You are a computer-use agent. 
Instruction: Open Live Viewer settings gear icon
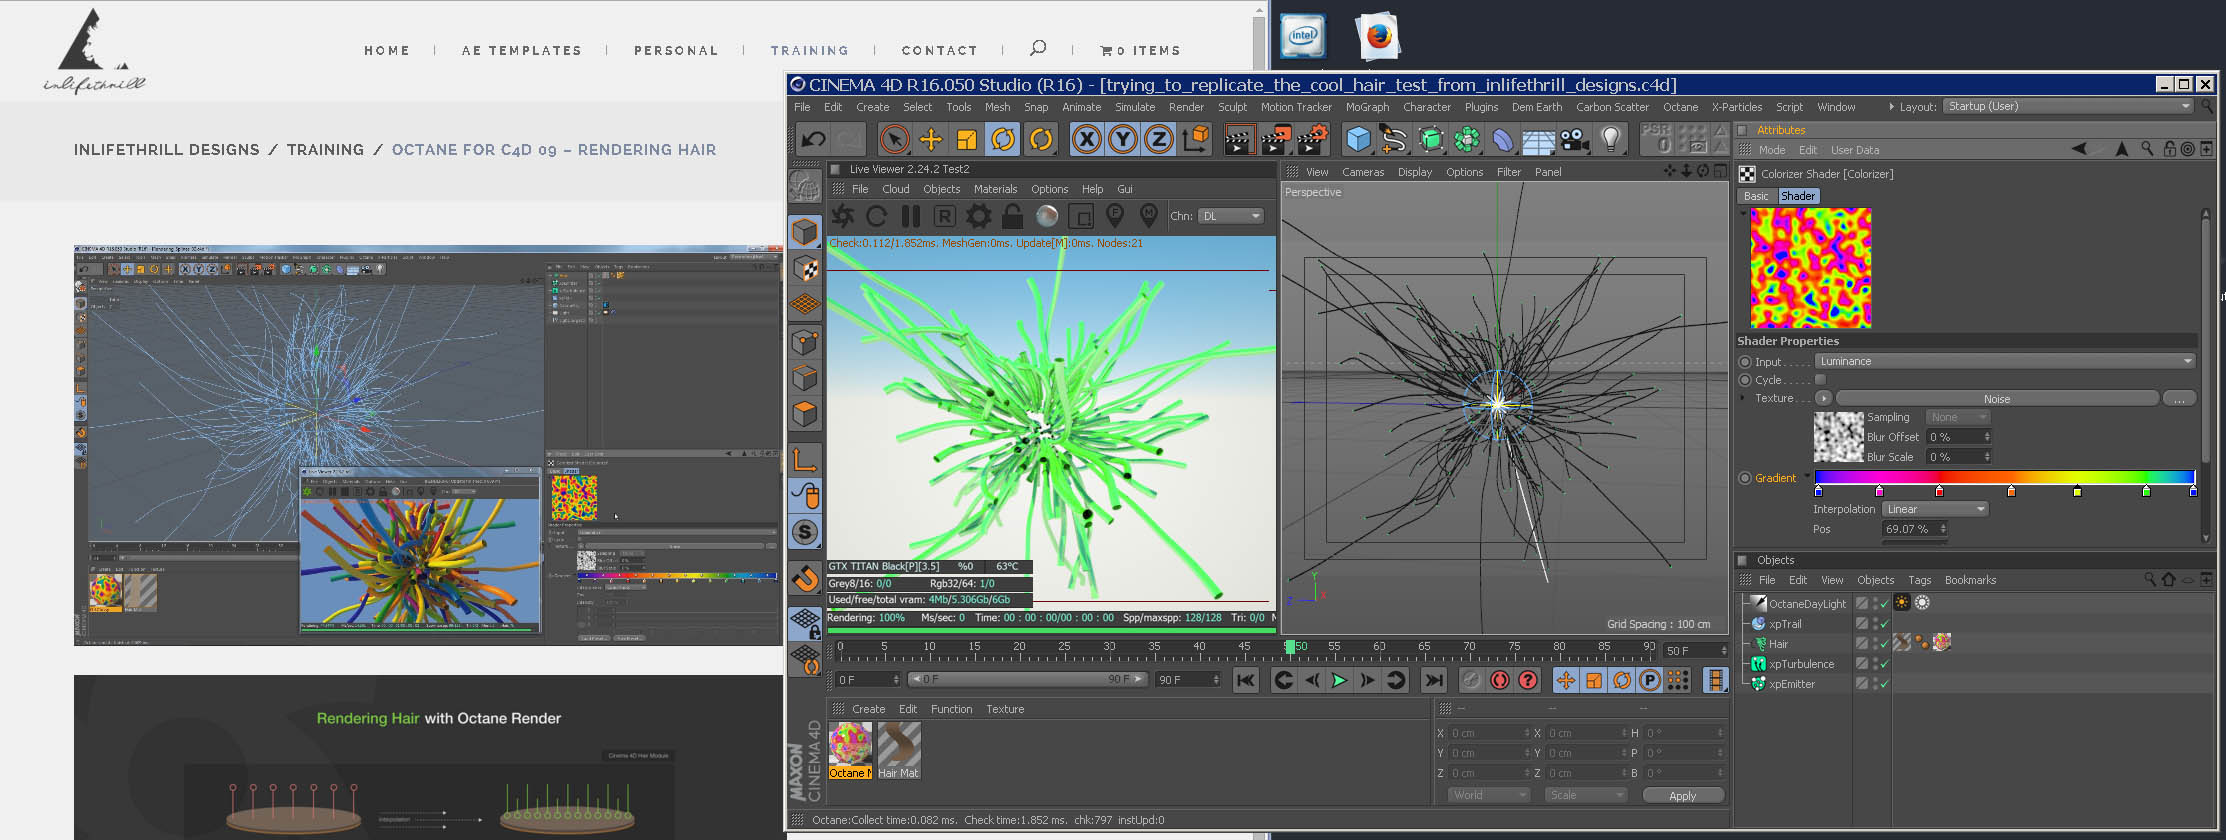click(x=978, y=216)
